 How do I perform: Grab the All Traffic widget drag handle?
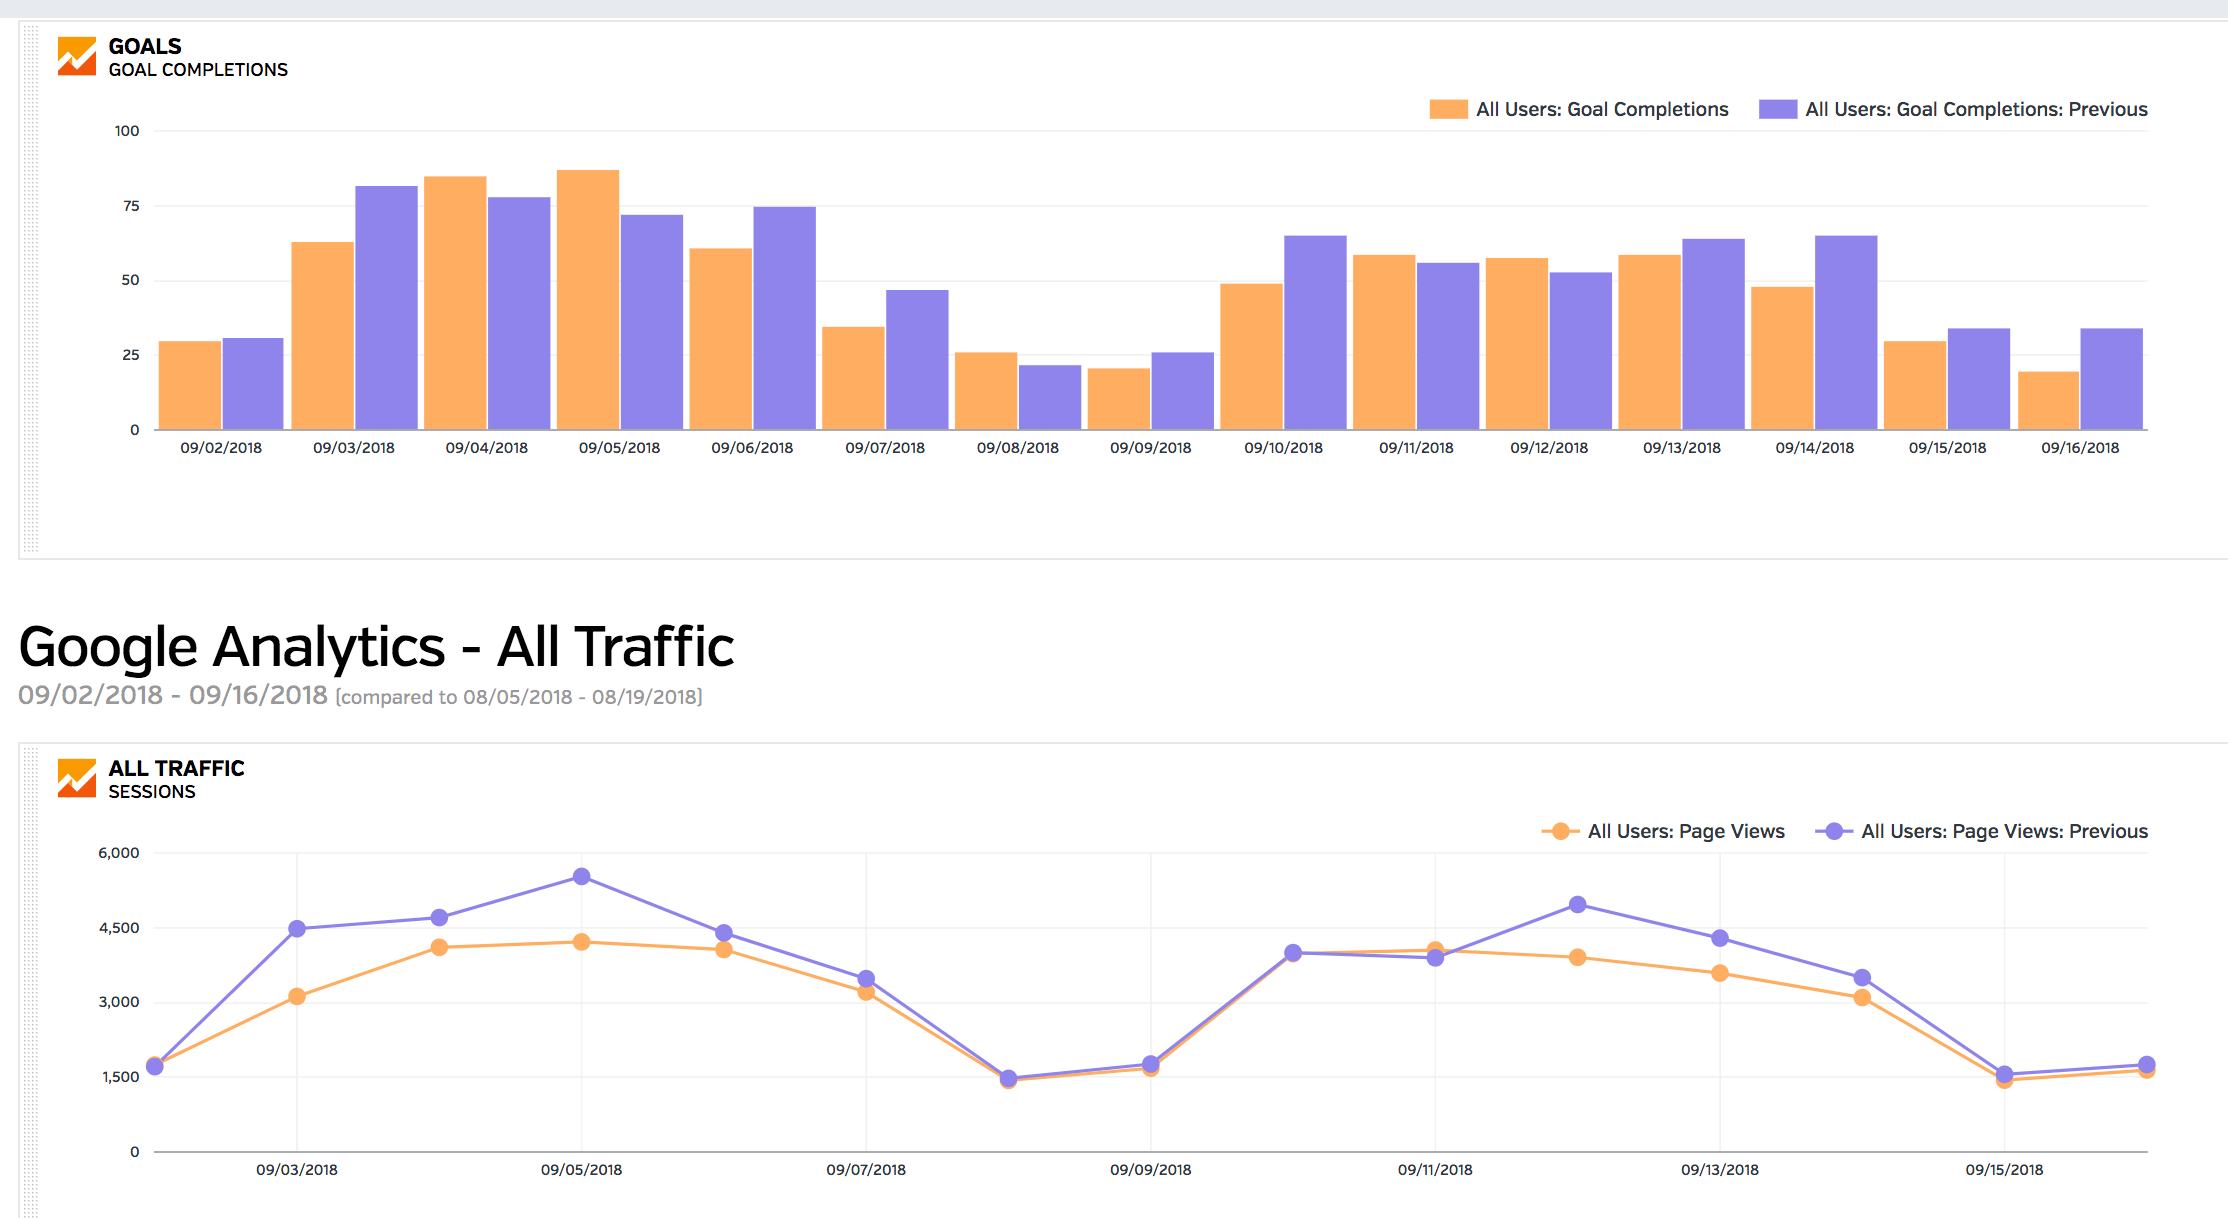[31, 980]
